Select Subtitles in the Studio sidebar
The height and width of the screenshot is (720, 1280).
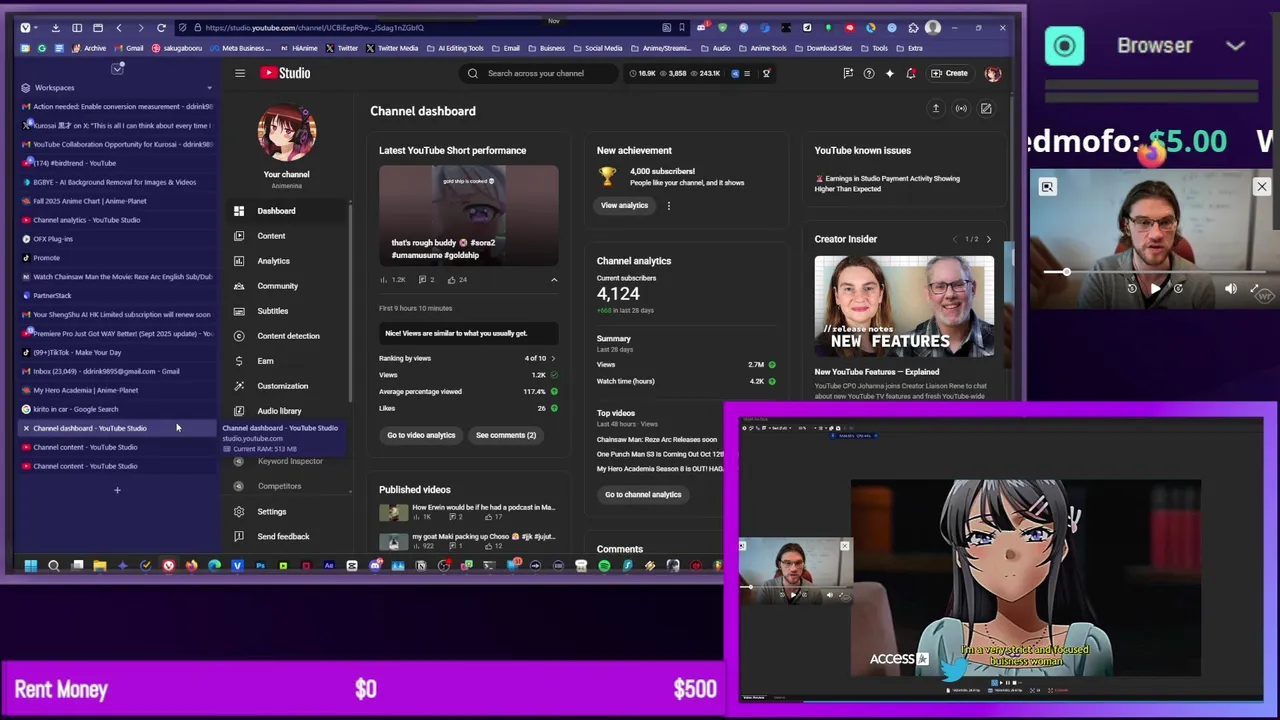[x=288, y=311]
